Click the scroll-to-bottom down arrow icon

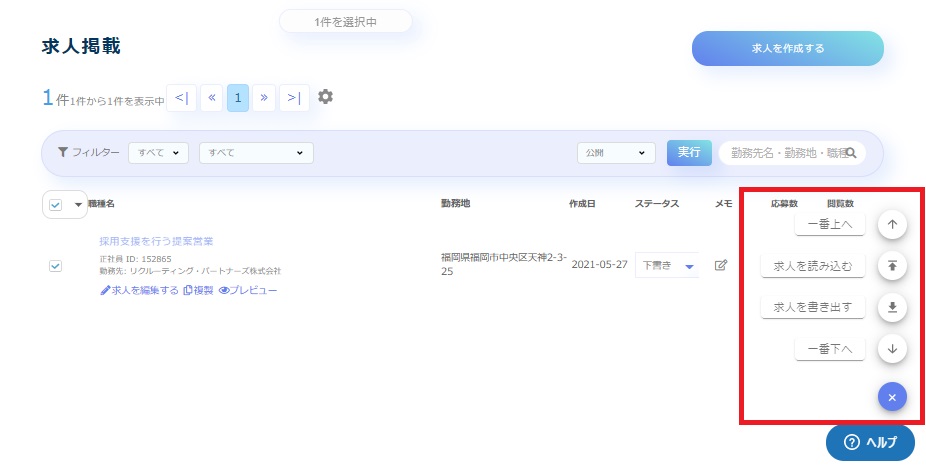[x=891, y=349]
